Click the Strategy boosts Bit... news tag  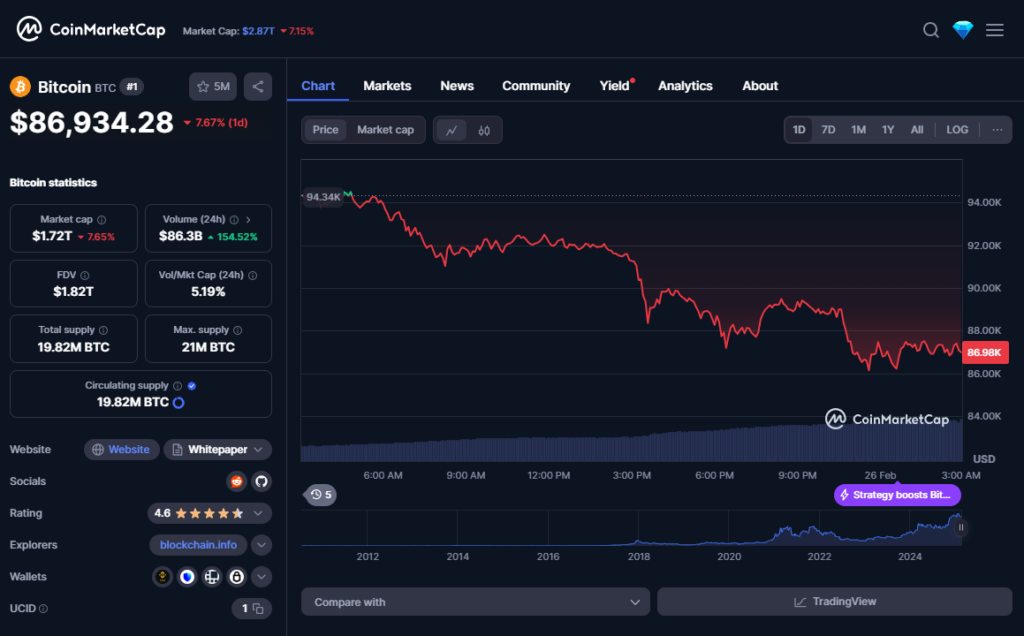click(897, 495)
